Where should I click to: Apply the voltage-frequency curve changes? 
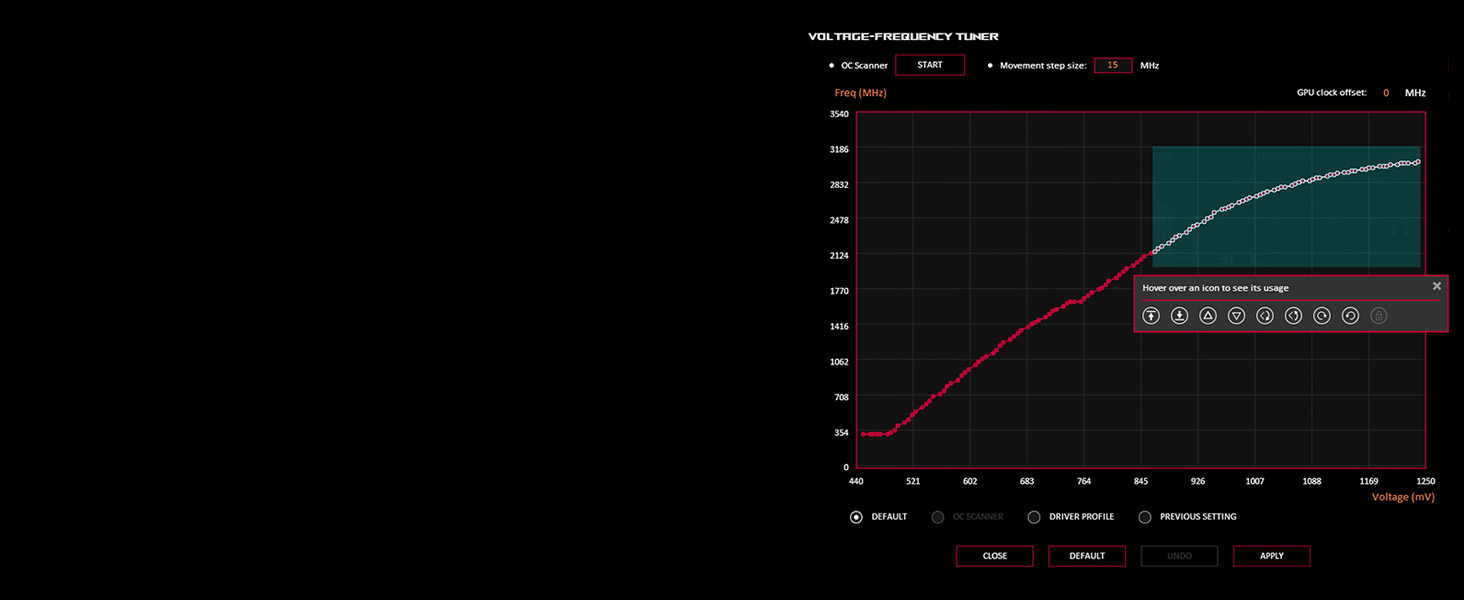(1271, 556)
